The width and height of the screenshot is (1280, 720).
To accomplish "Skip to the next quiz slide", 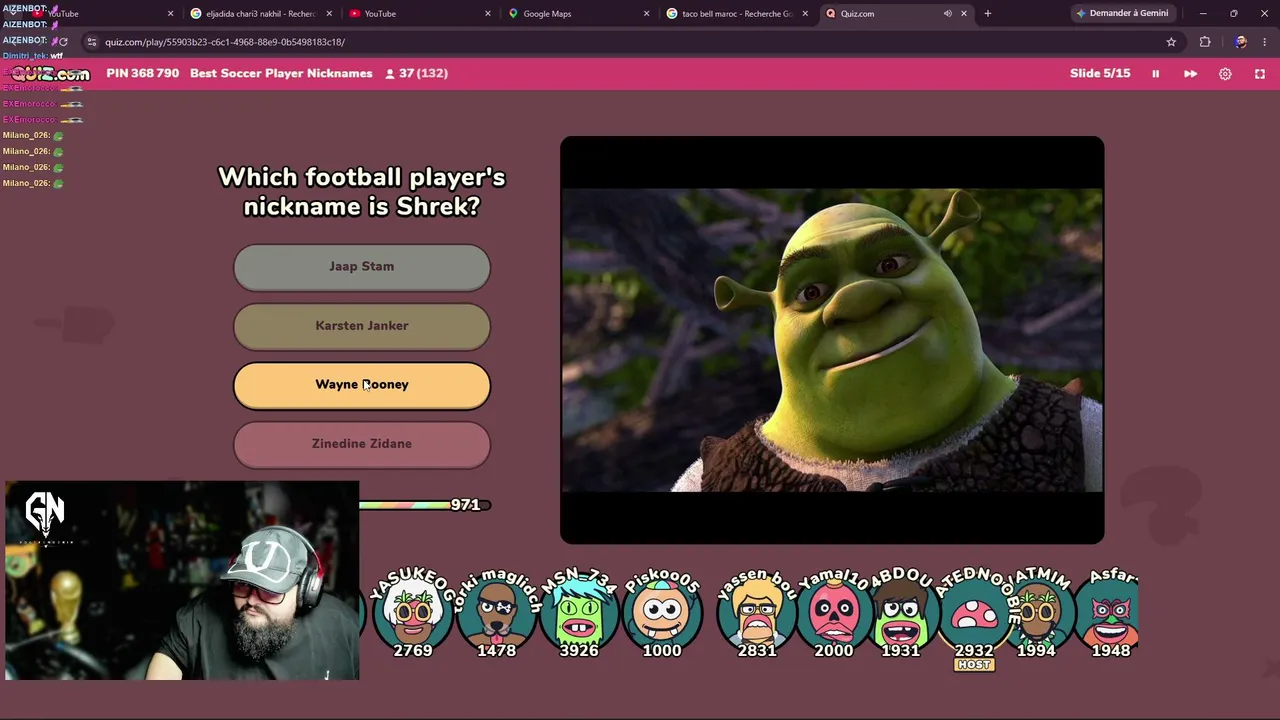I will click(x=1190, y=74).
